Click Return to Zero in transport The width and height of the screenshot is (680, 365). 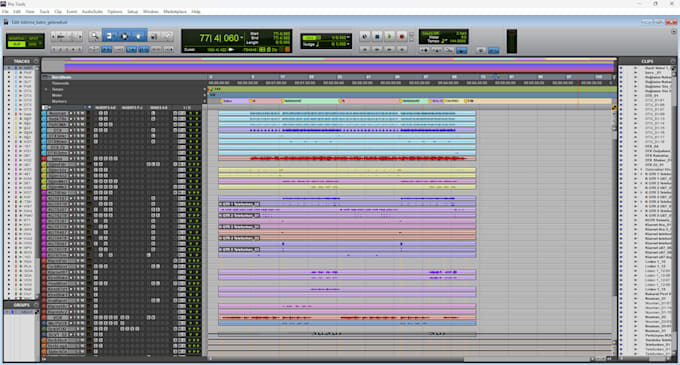point(365,50)
